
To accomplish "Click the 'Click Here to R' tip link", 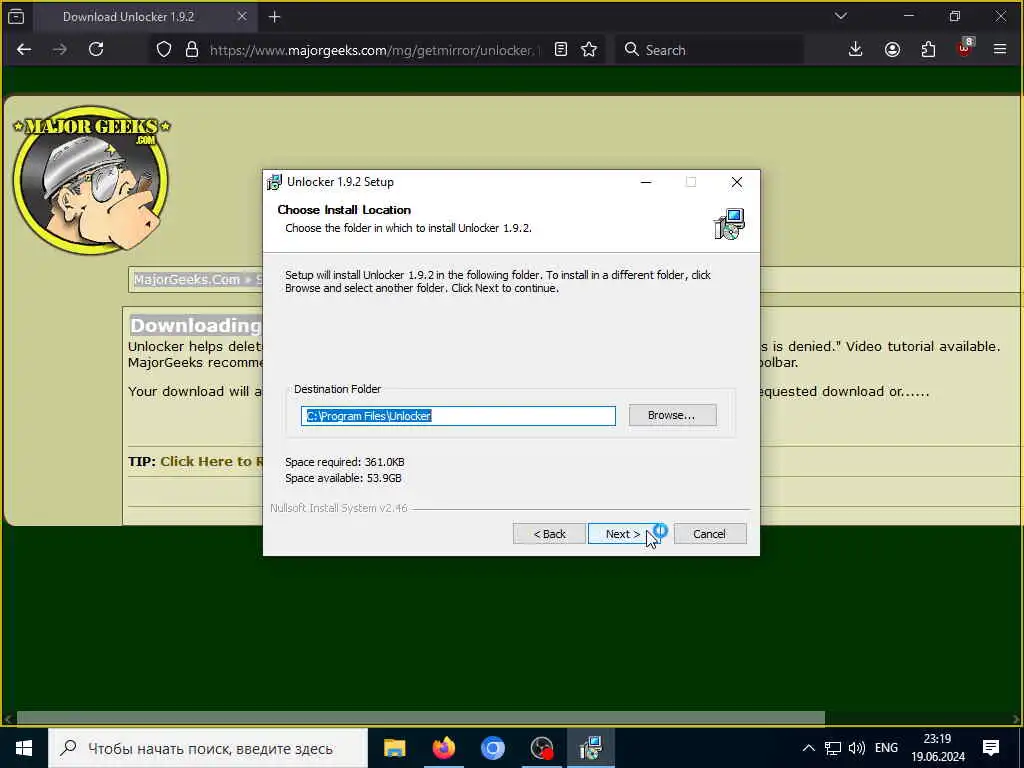I will coord(211,462).
